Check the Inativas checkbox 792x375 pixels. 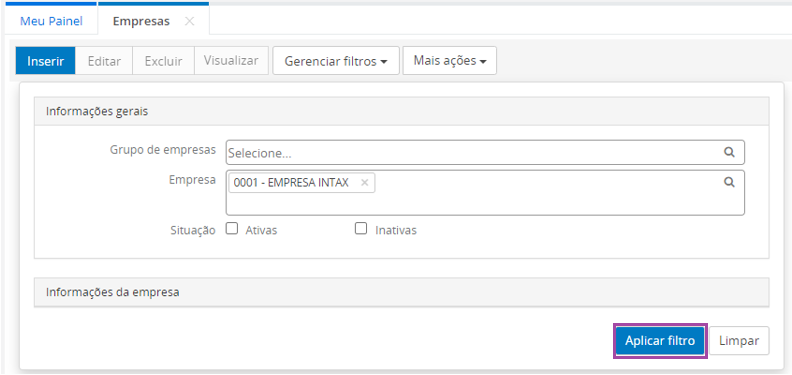click(x=361, y=229)
